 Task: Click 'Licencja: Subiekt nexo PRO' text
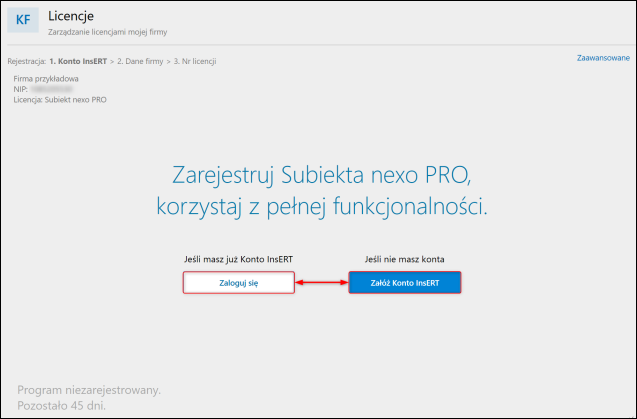[x=60, y=100]
